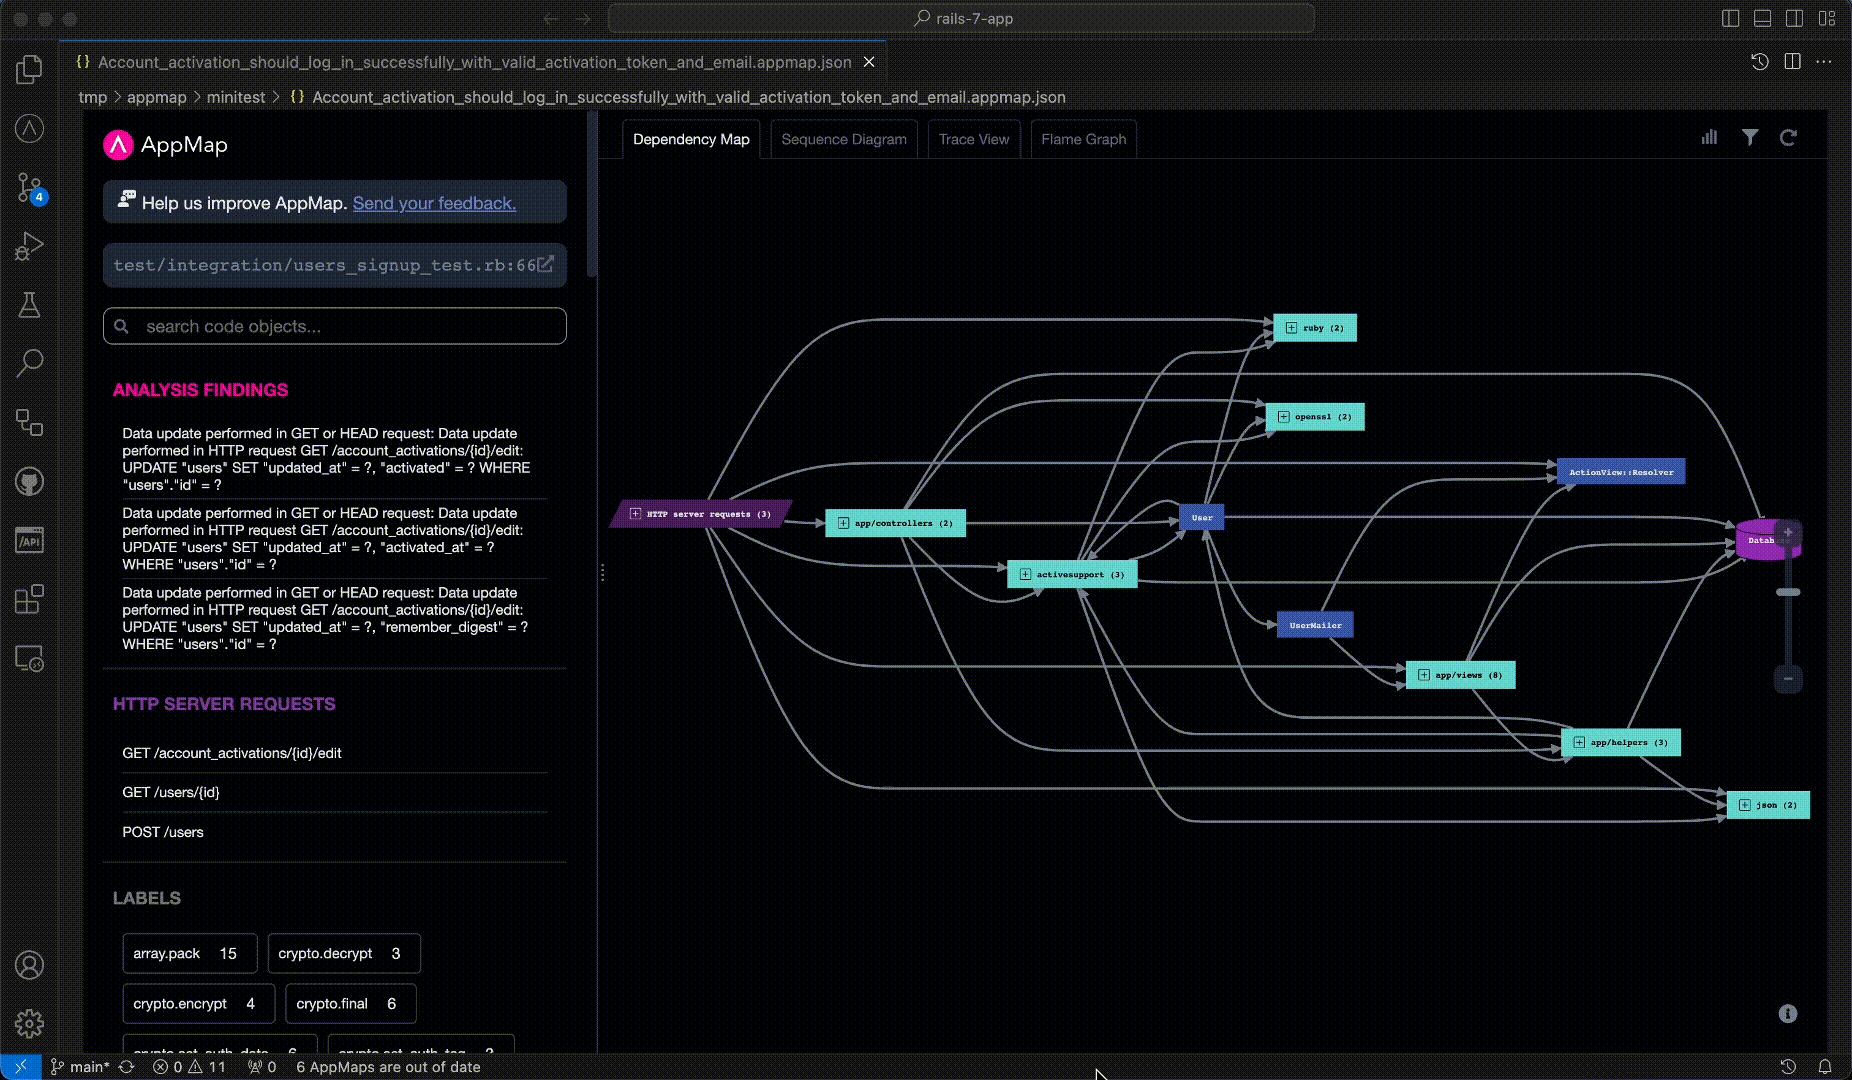The width and height of the screenshot is (1852, 1080).
Task: Open POST /users request
Action: 334,832
